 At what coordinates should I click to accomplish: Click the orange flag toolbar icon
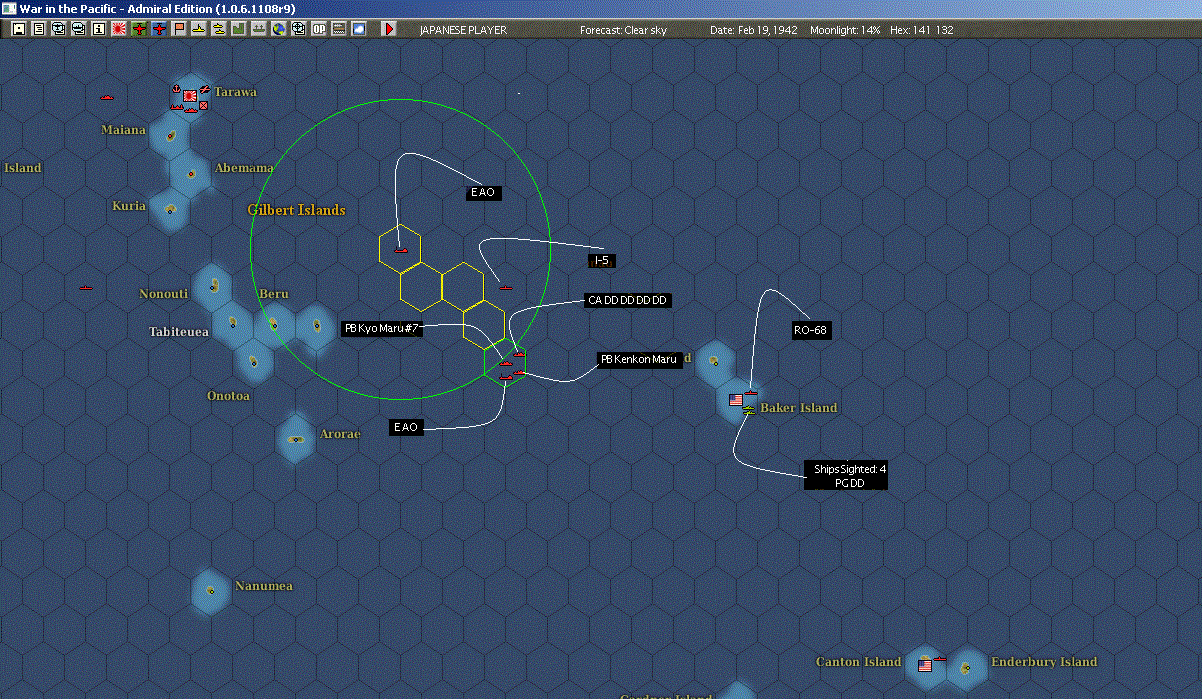(179, 29)
